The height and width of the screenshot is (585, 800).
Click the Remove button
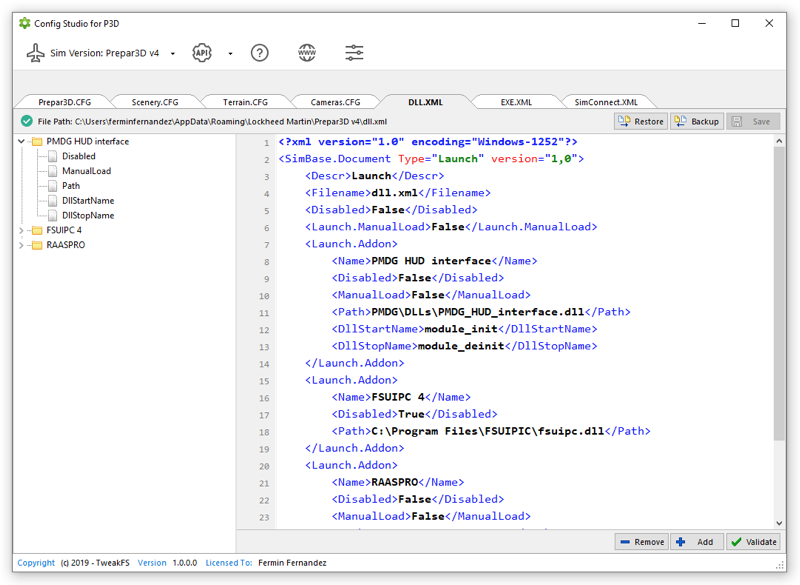coord(642,542)
